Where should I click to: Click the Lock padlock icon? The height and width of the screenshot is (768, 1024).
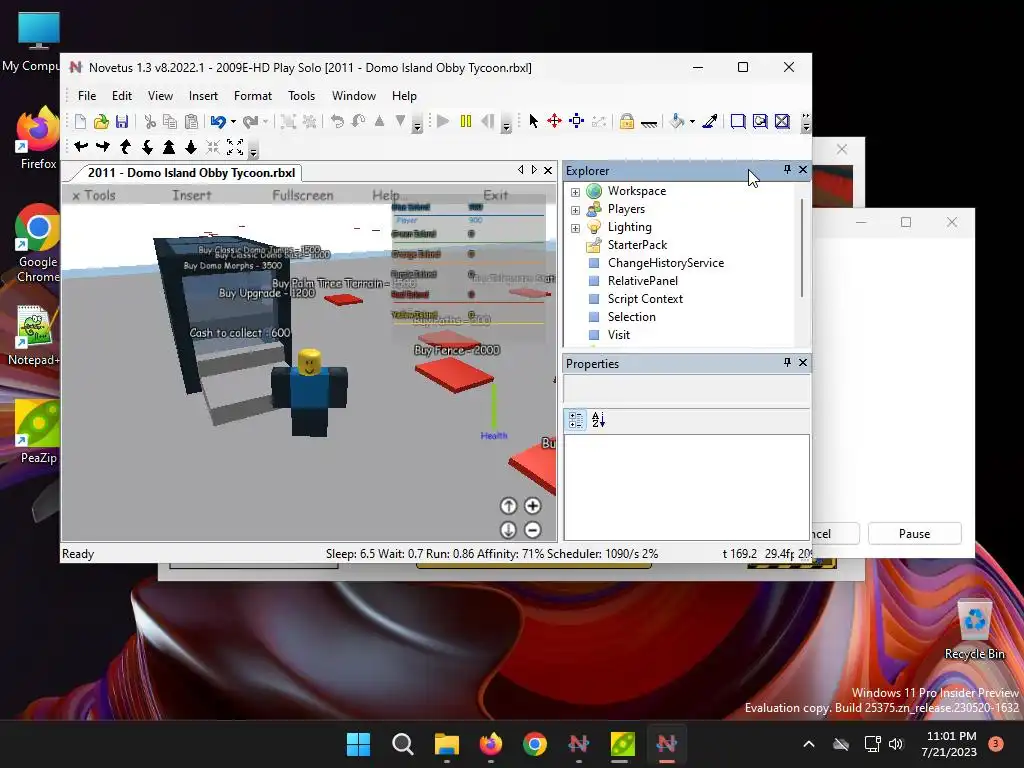click(x=627, y=121)
